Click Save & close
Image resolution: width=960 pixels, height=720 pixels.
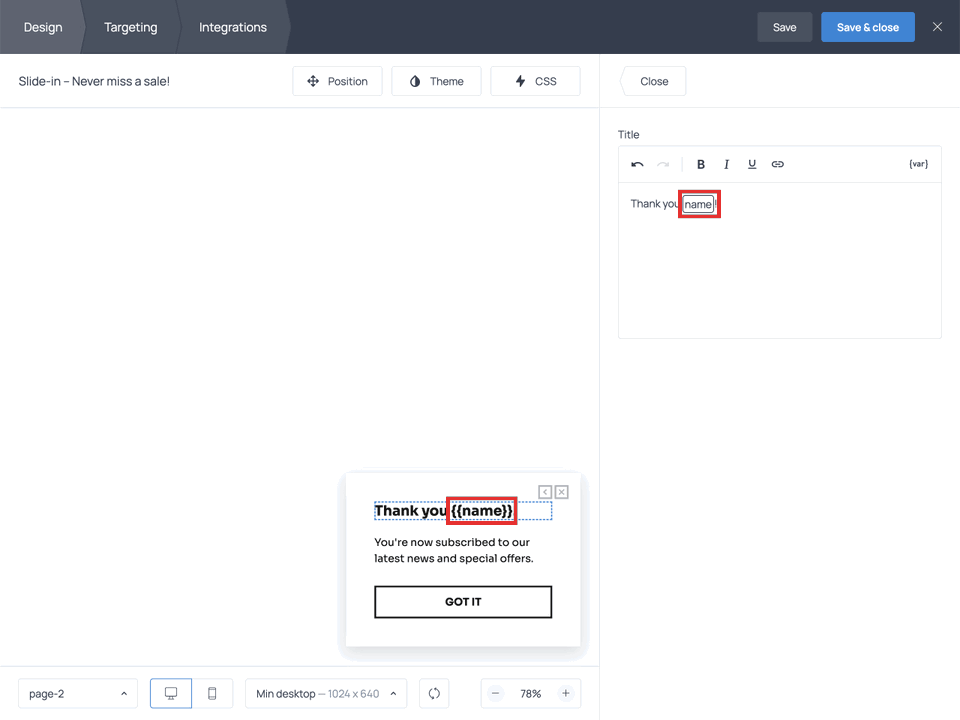[x=867, y=27]
